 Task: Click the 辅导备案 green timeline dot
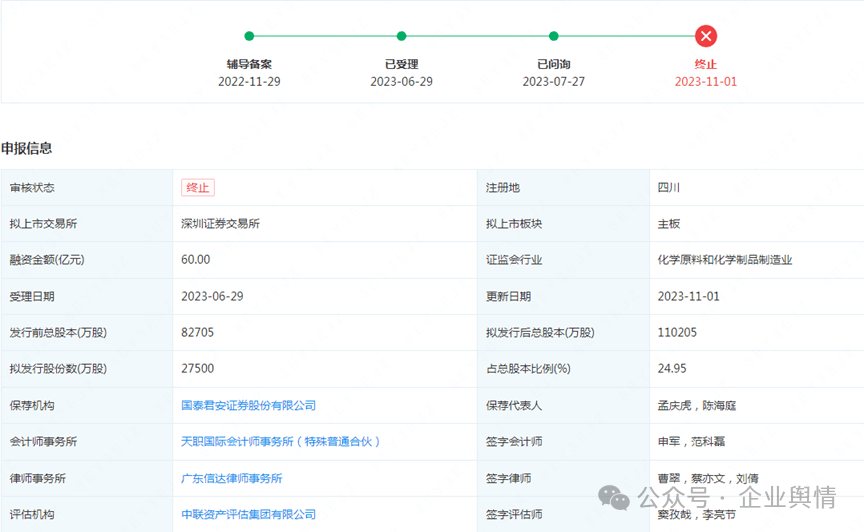pos(249,36)
